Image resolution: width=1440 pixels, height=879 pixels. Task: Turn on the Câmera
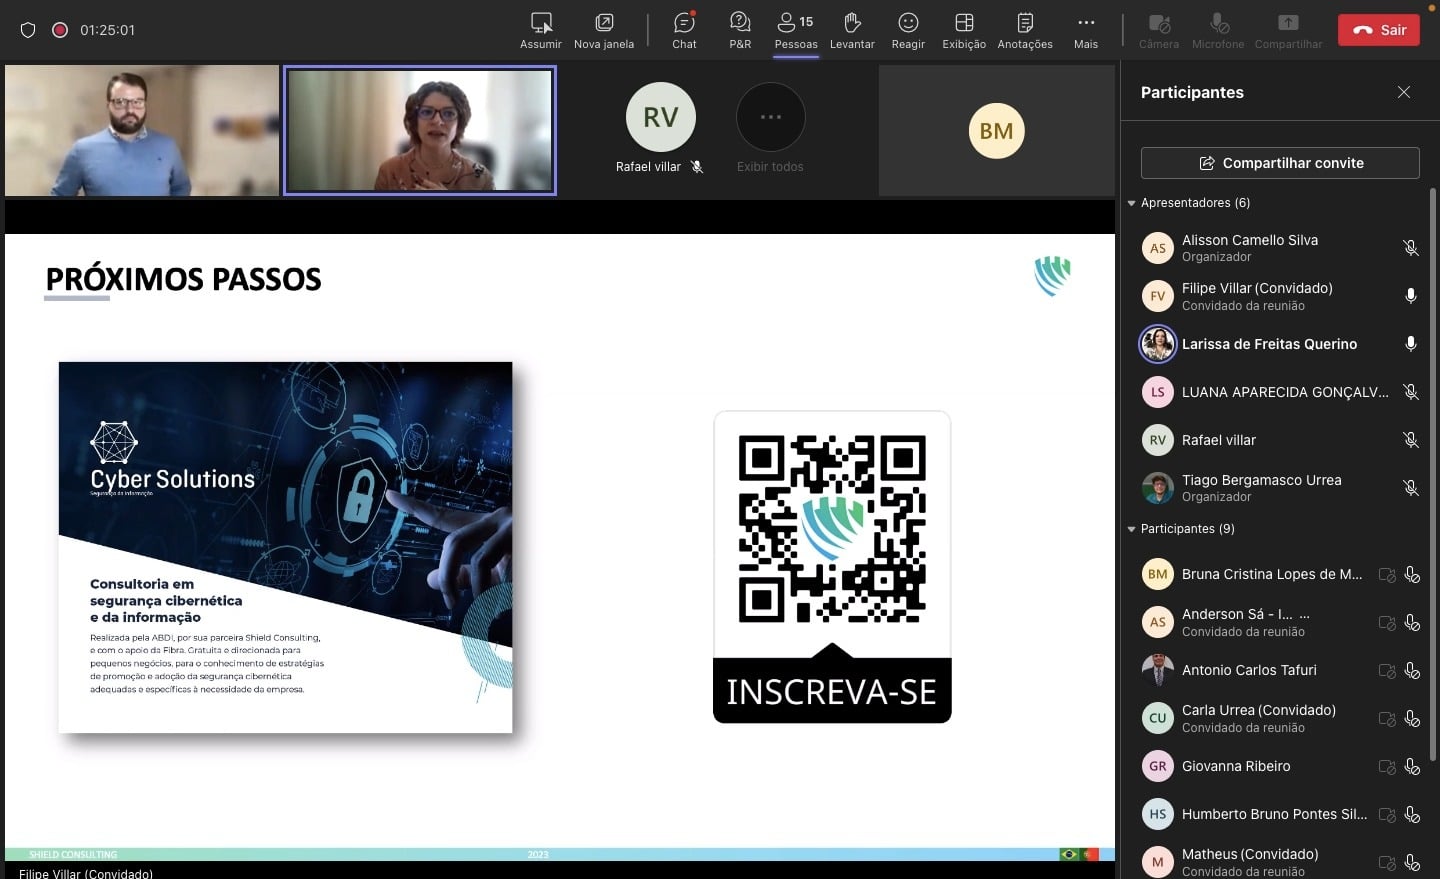tap(1159, 30)
